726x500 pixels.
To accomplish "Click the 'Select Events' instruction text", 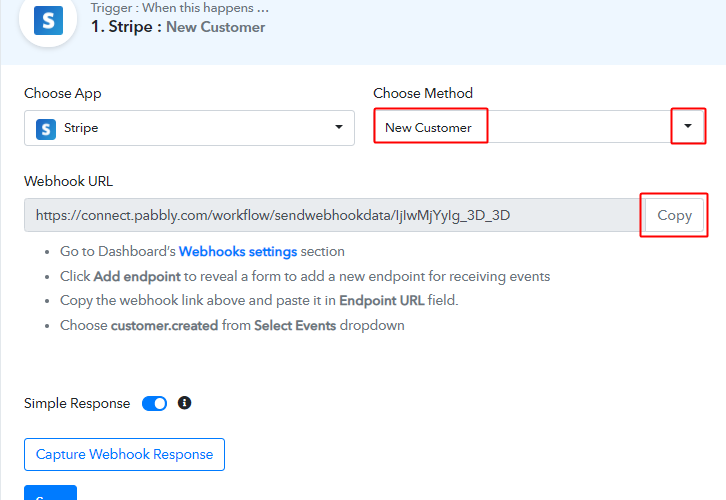I will point(295,325).
